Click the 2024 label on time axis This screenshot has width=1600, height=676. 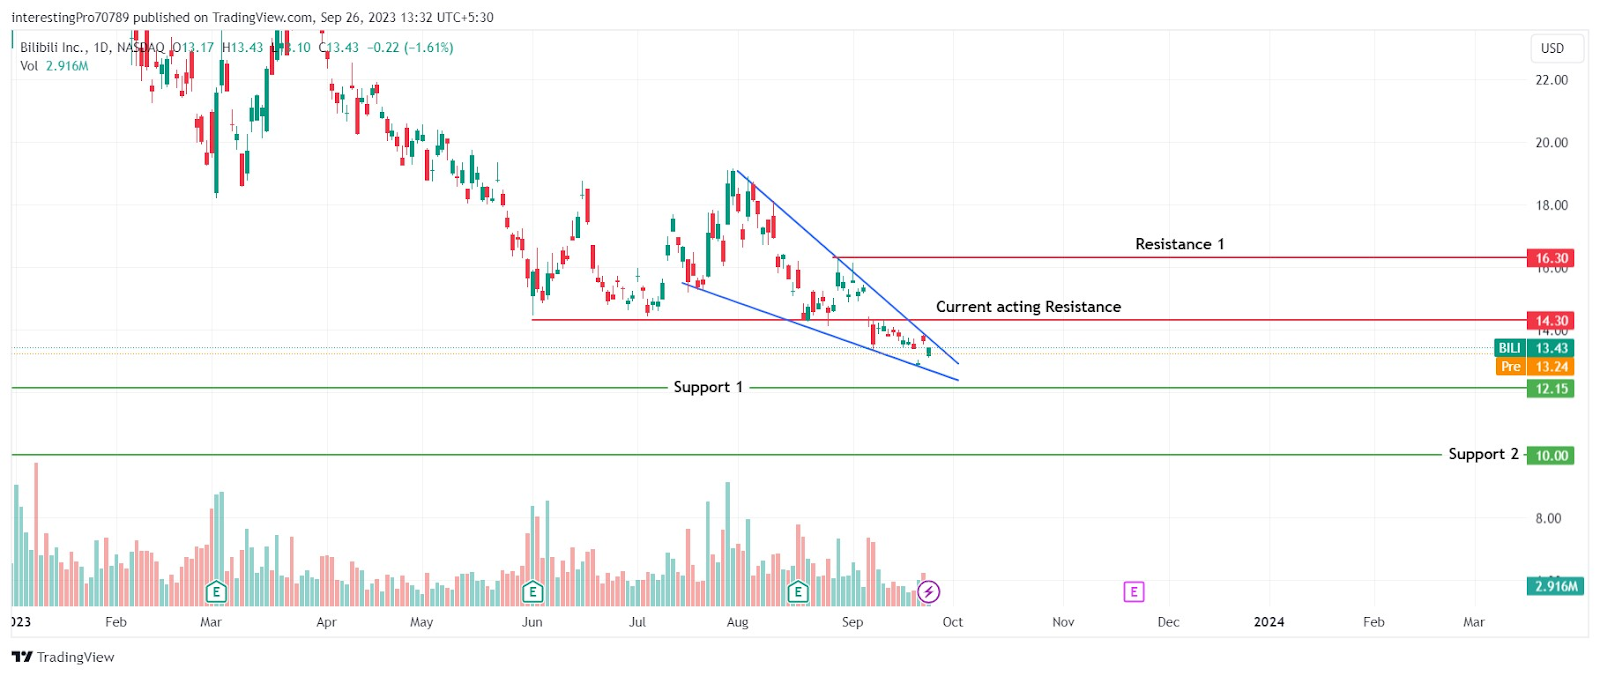coord(1269,622)
